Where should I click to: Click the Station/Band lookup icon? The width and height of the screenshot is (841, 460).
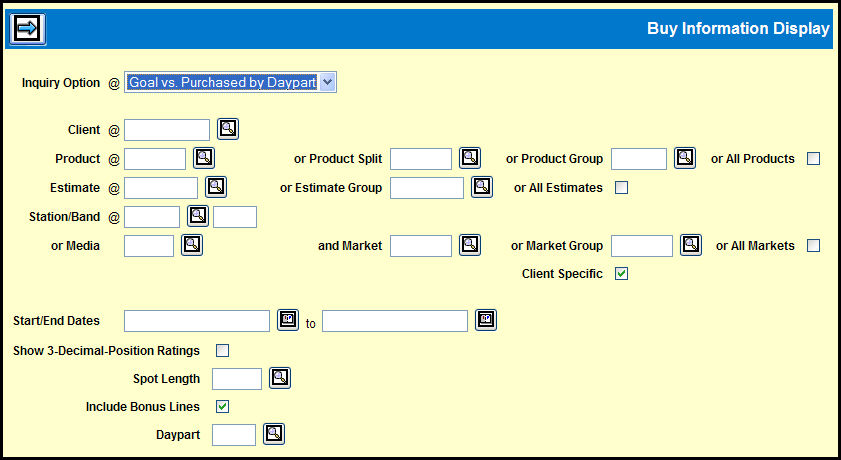[x=197, y=216]
